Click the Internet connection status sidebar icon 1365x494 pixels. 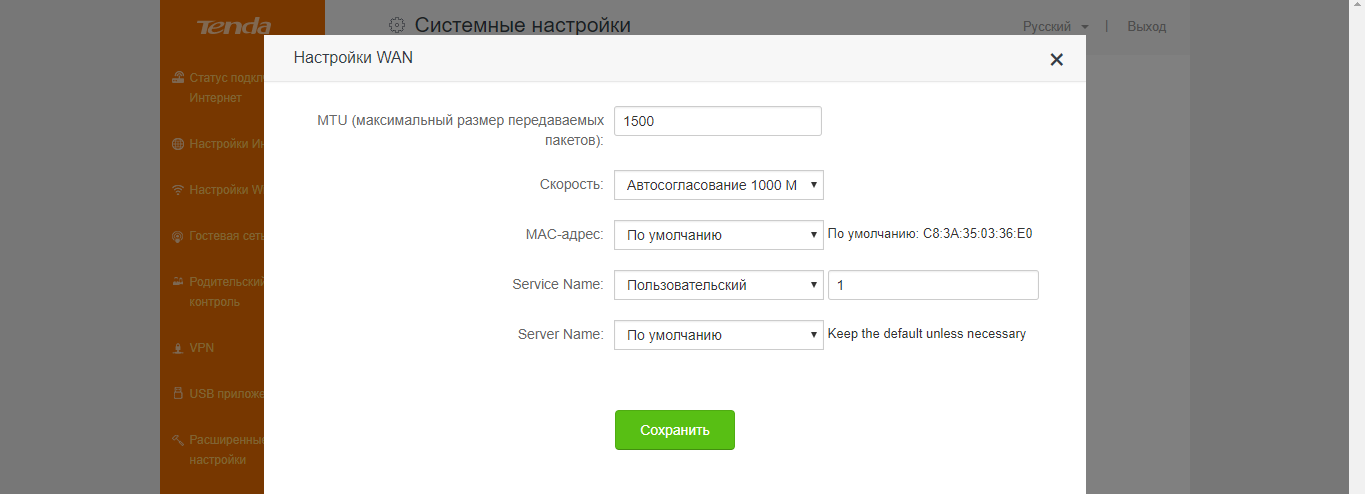point(178,77)
